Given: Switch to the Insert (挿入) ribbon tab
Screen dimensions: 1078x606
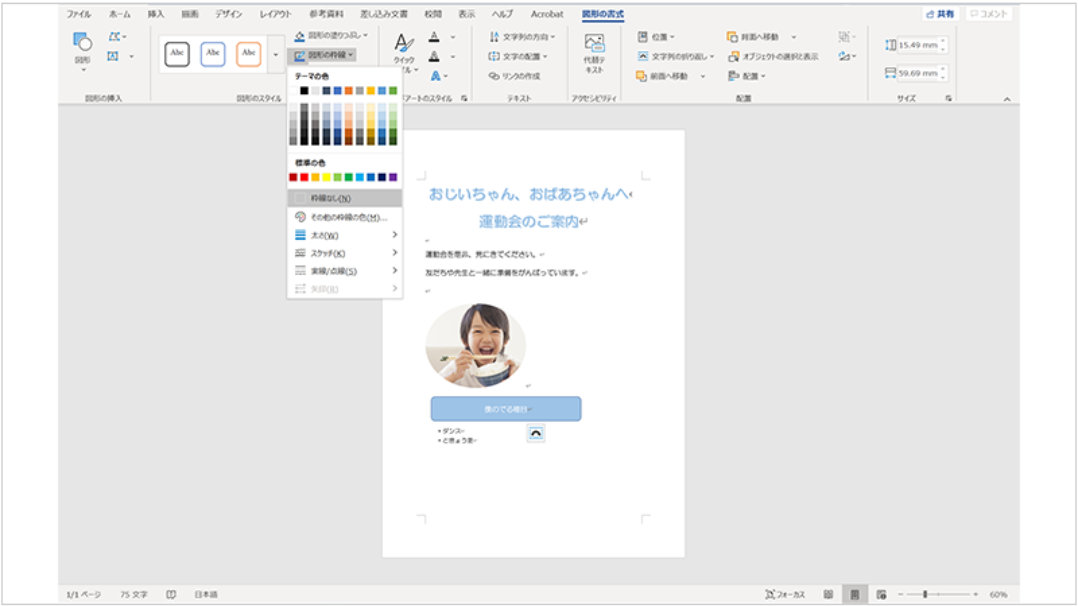Looking at the screenshot, I should (156, 14).
